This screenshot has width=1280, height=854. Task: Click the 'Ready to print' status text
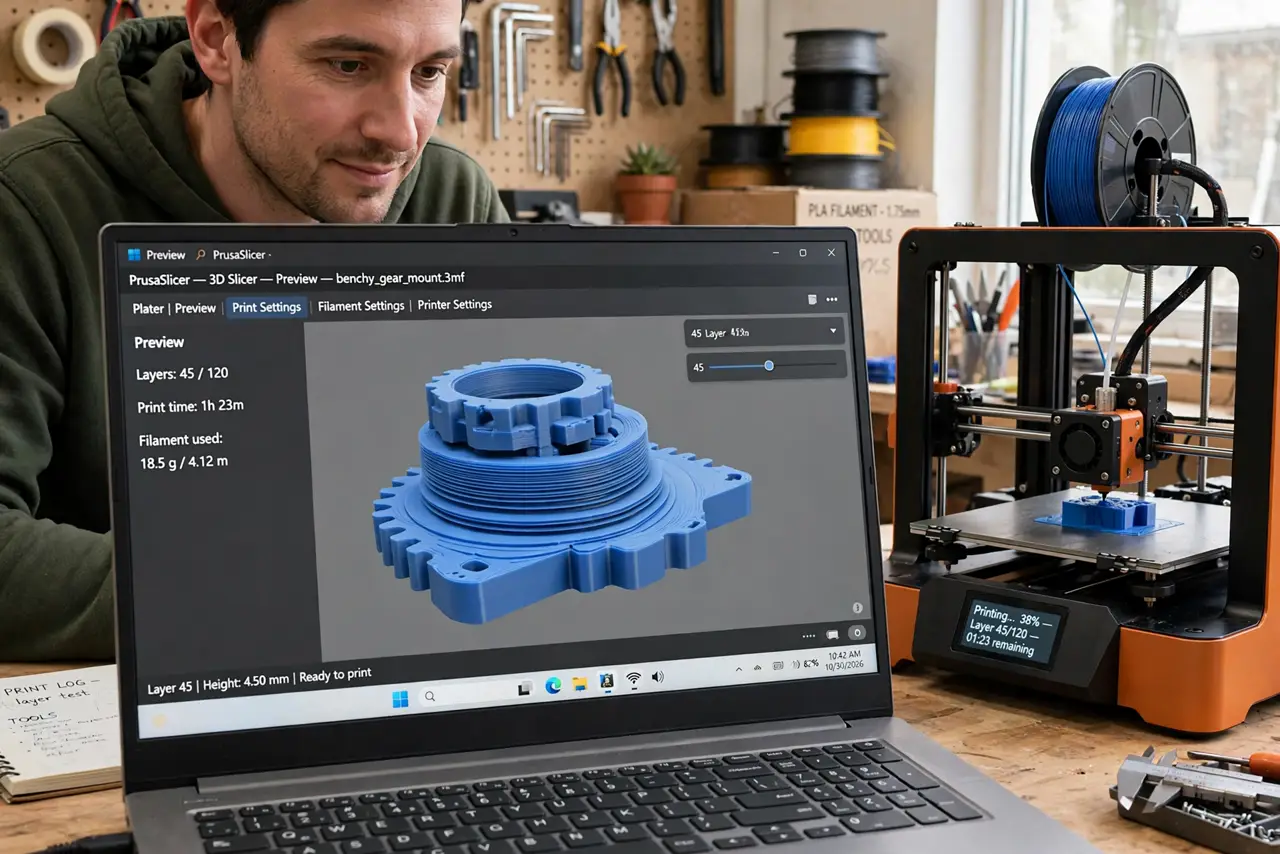point(336,675)
